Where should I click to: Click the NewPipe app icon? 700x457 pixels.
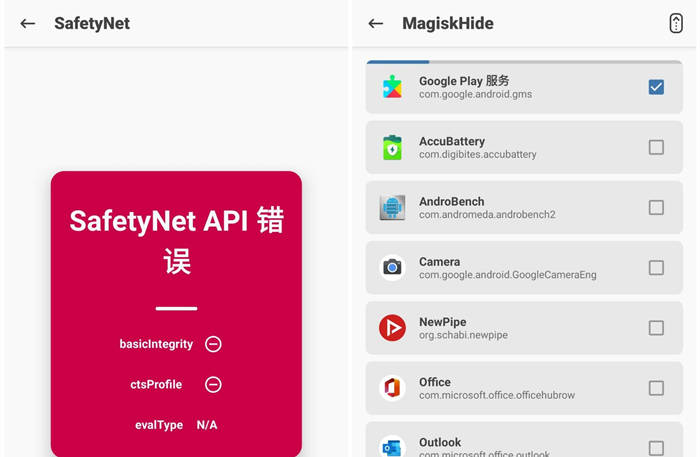392,327
